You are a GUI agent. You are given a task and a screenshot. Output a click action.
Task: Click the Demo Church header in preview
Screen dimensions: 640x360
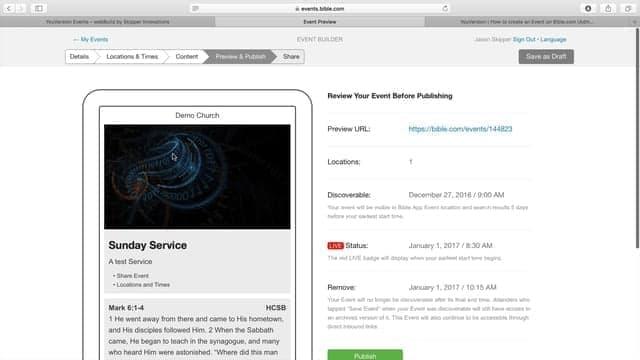coord(197,116)
